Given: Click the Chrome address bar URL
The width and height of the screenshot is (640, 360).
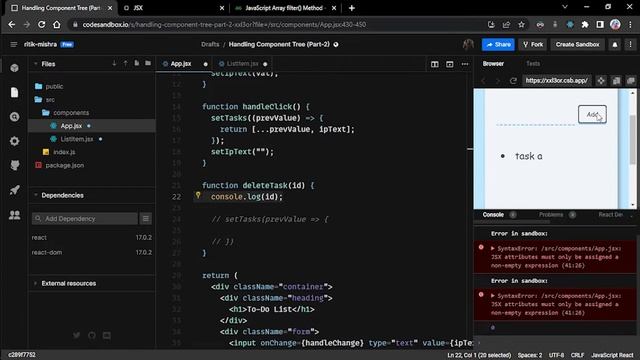Looking at the screenshot, I should (x=224, y=24).
